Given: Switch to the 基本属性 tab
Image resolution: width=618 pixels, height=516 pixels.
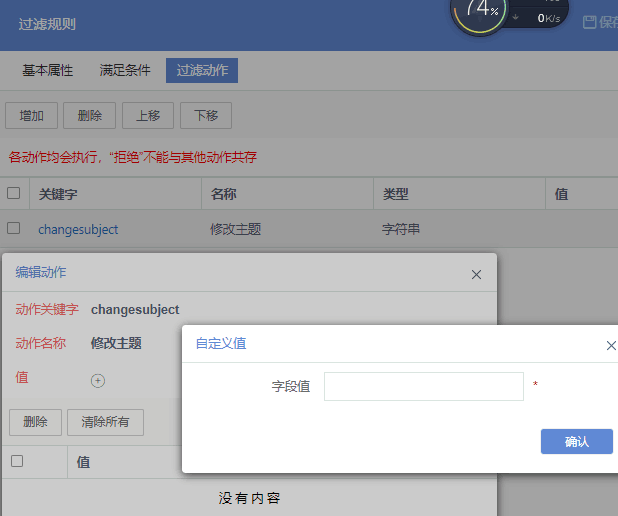Looking at the screenshot, I should click(x=48, y=71).
